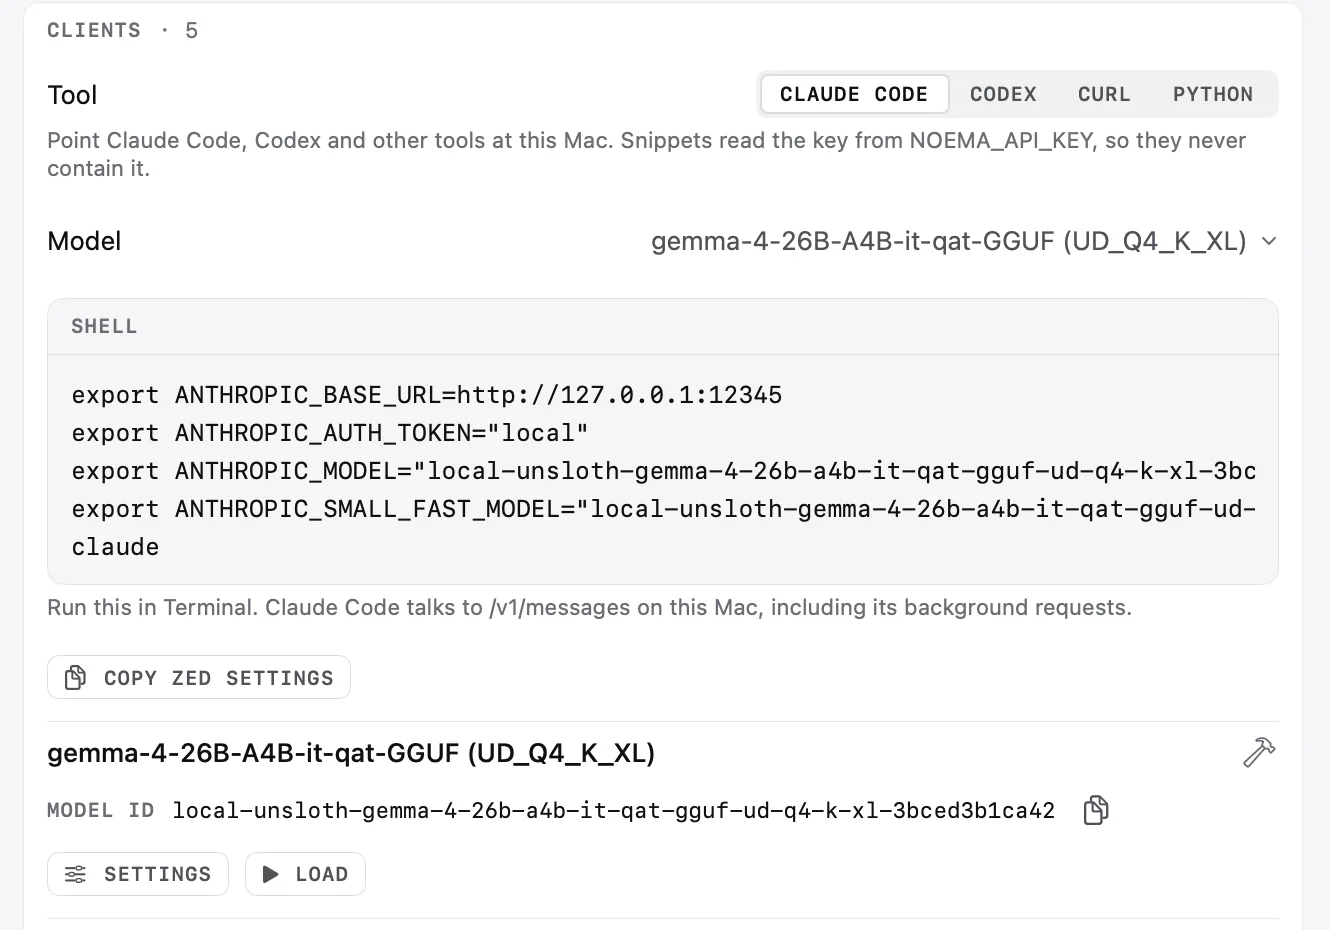Click the MODEL ID value text
This screenshot has height=930, width=1330.
pos(613,810)
